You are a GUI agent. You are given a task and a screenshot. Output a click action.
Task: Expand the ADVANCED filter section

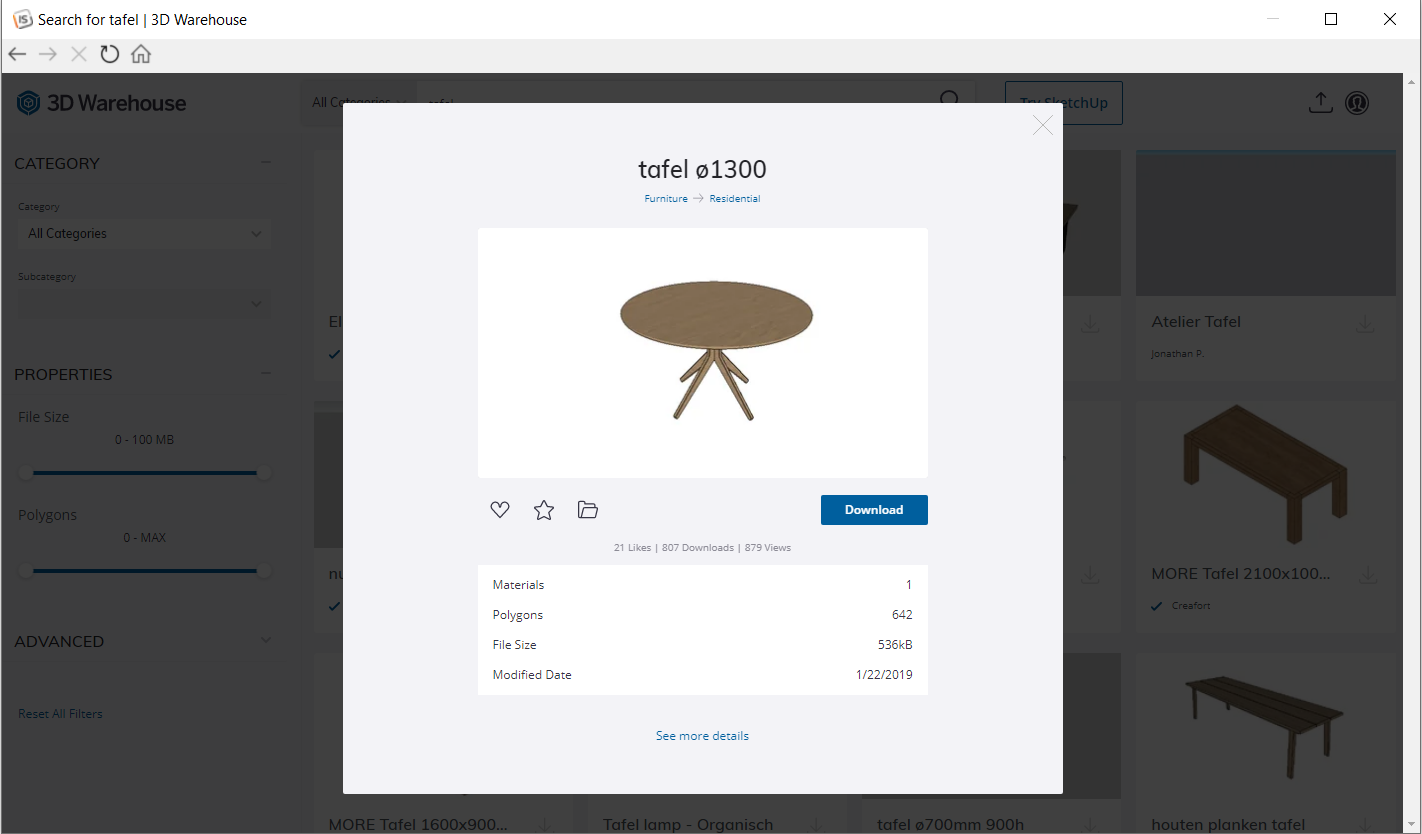pos(266,641)
